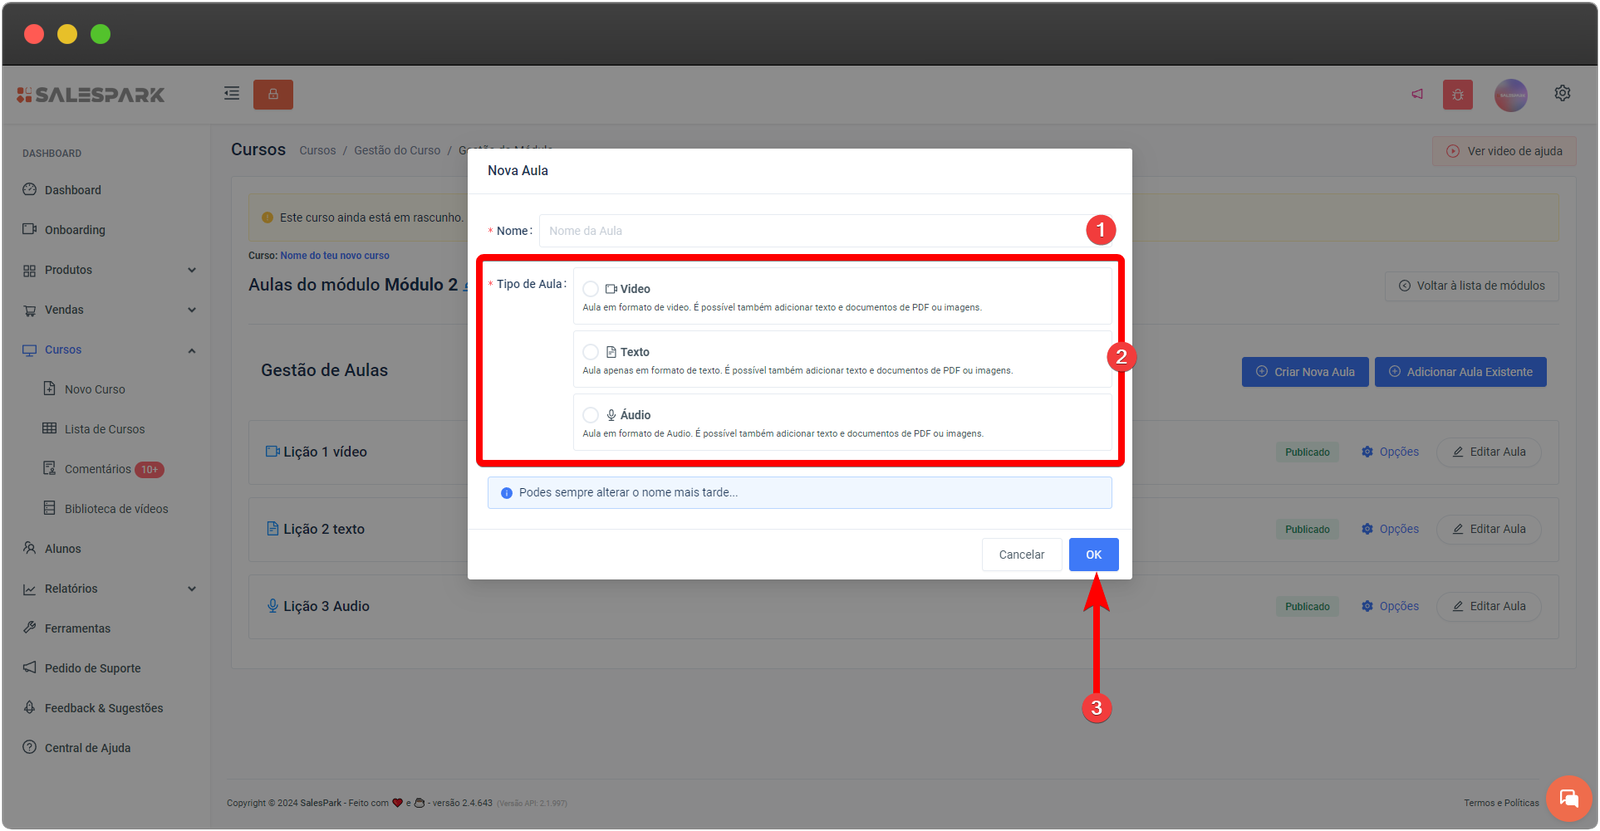Select the Áudio lesson type radio
The image size is (1600, 831).
[591, 415]
